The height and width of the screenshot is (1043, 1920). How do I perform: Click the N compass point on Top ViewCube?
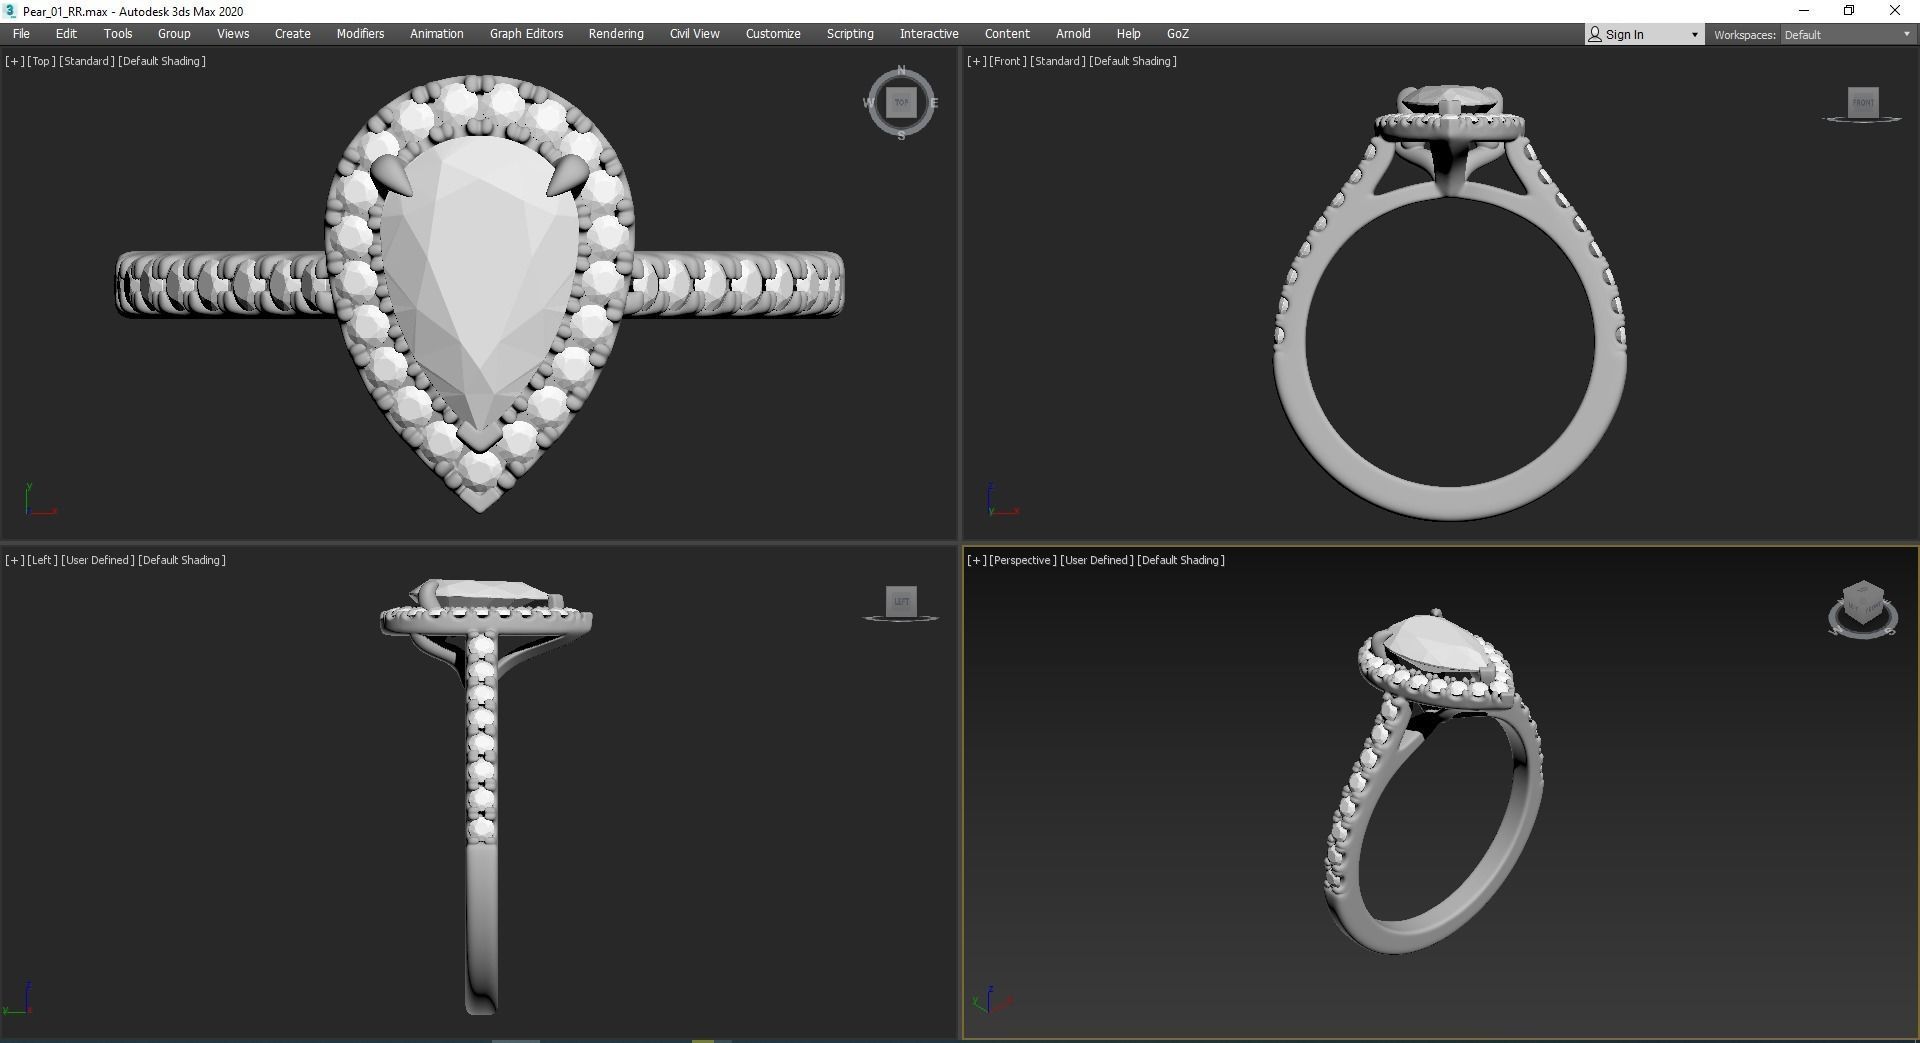pyautogui.click(x=901, y=70)
